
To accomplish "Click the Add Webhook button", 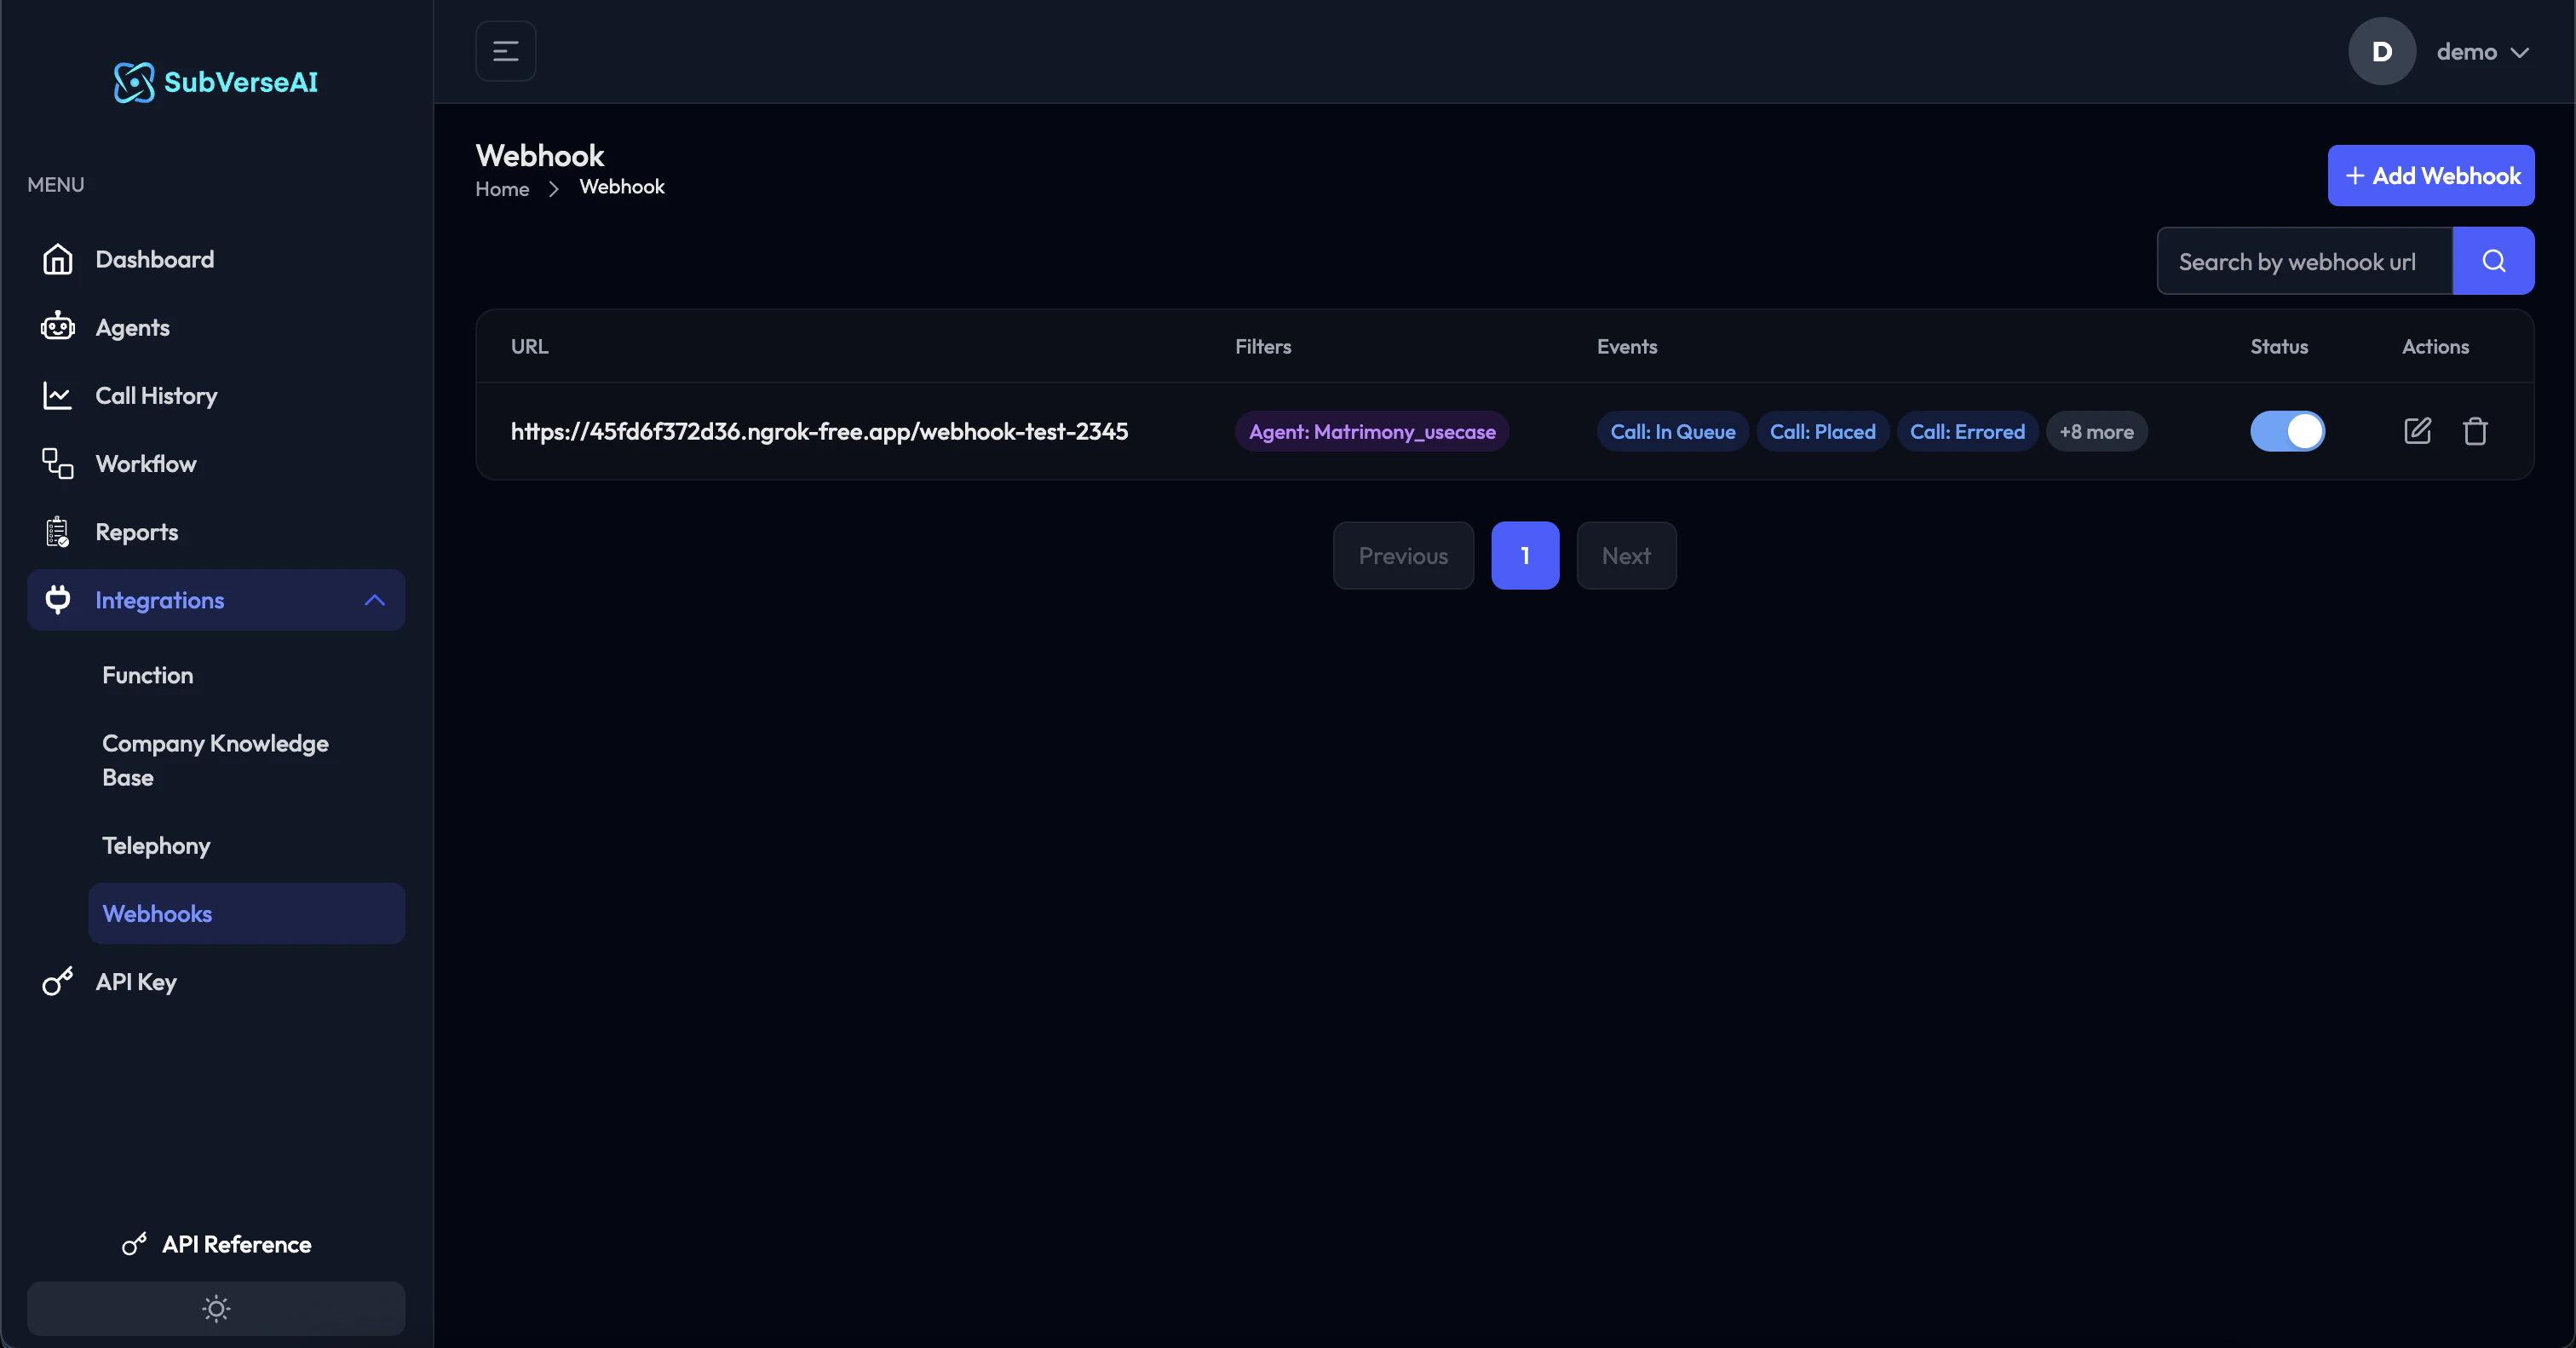I will [x=2431, y=176].
